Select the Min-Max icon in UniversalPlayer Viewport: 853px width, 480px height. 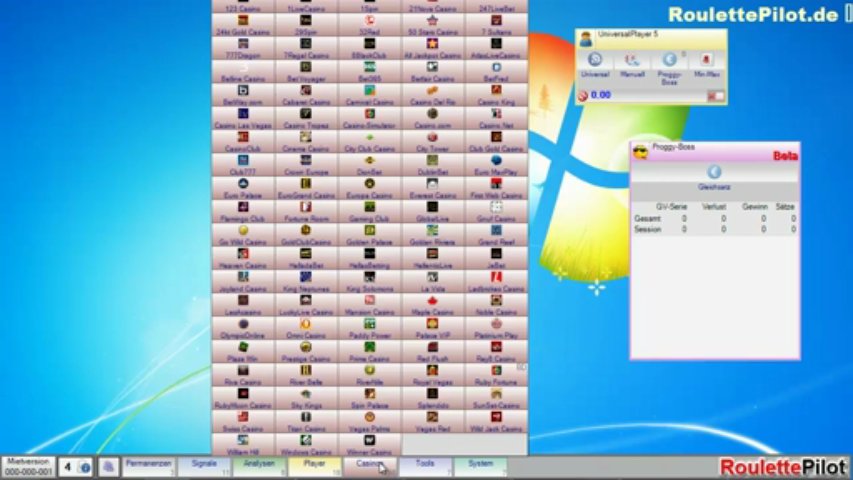(x=706, y=65)
